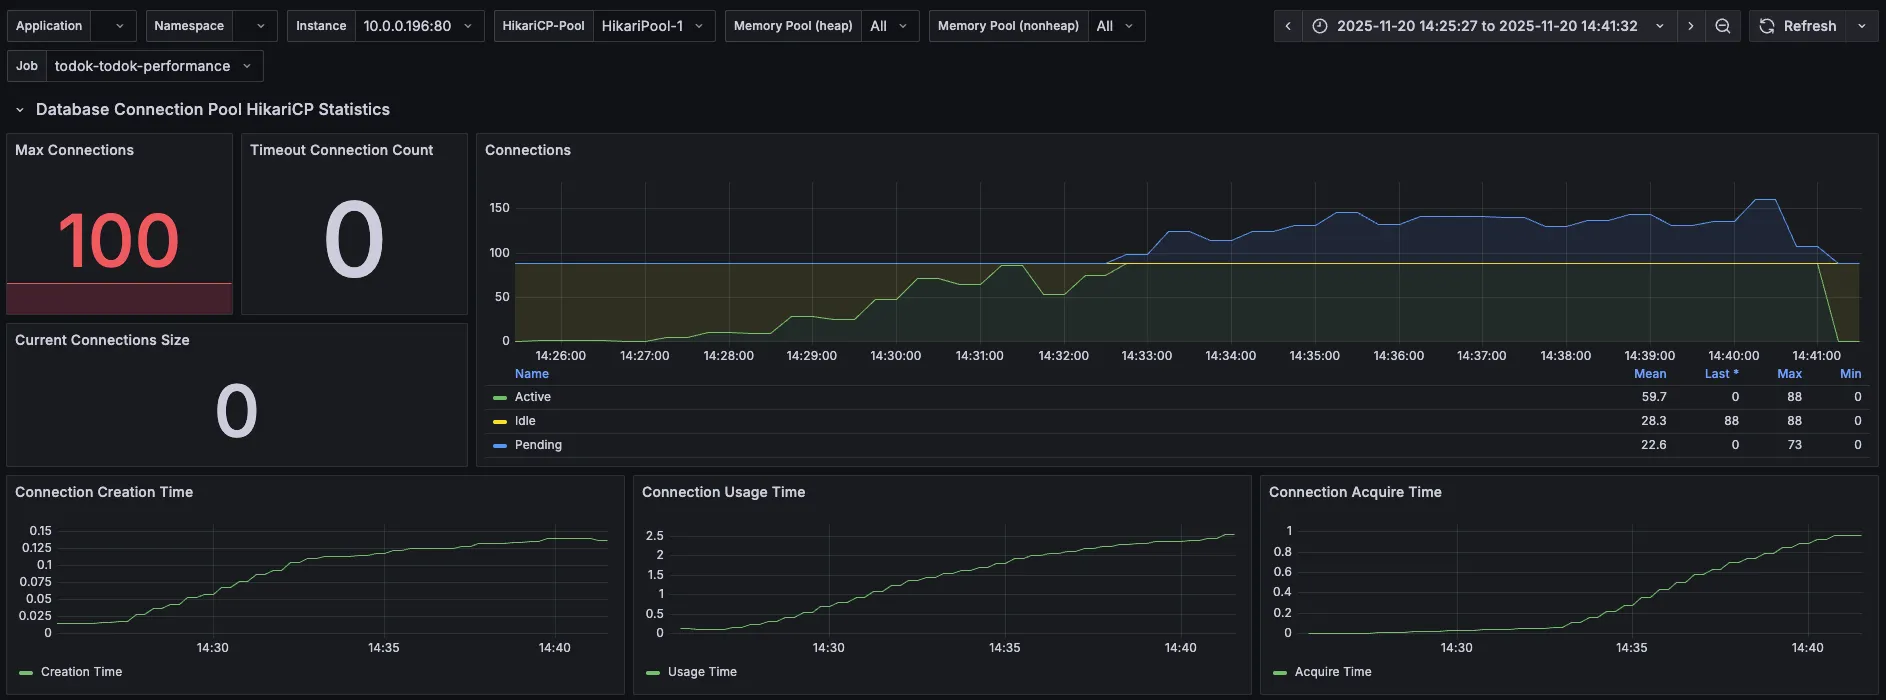Screen dimensions: 1886x700
Task: Click the green Active series color swatch
Action: (x=500, y=398)
